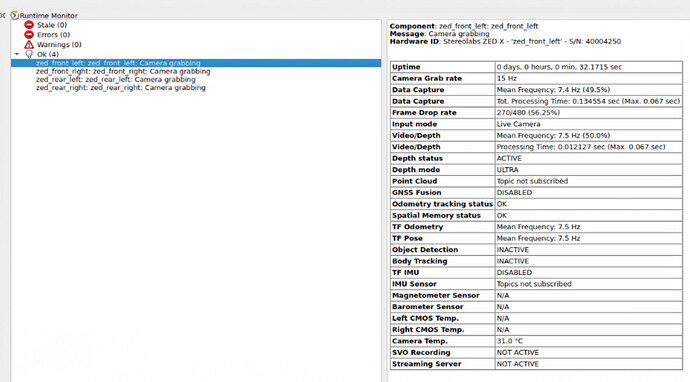Select the Stale (0) category
This screenshot has width=690, height=382.
tap(52, 25)
